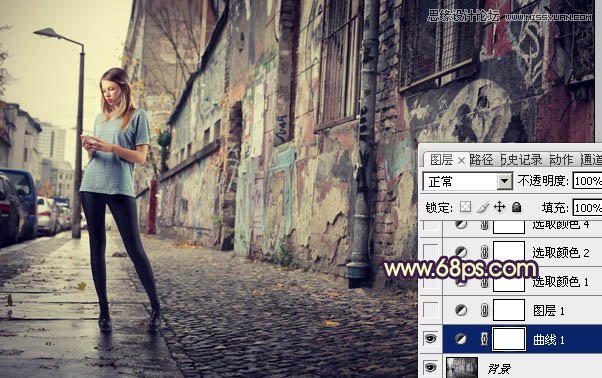Click the 不透明度 opacity value field
The width and height of the screenshot is (602, 378).
tap(587, 181)
